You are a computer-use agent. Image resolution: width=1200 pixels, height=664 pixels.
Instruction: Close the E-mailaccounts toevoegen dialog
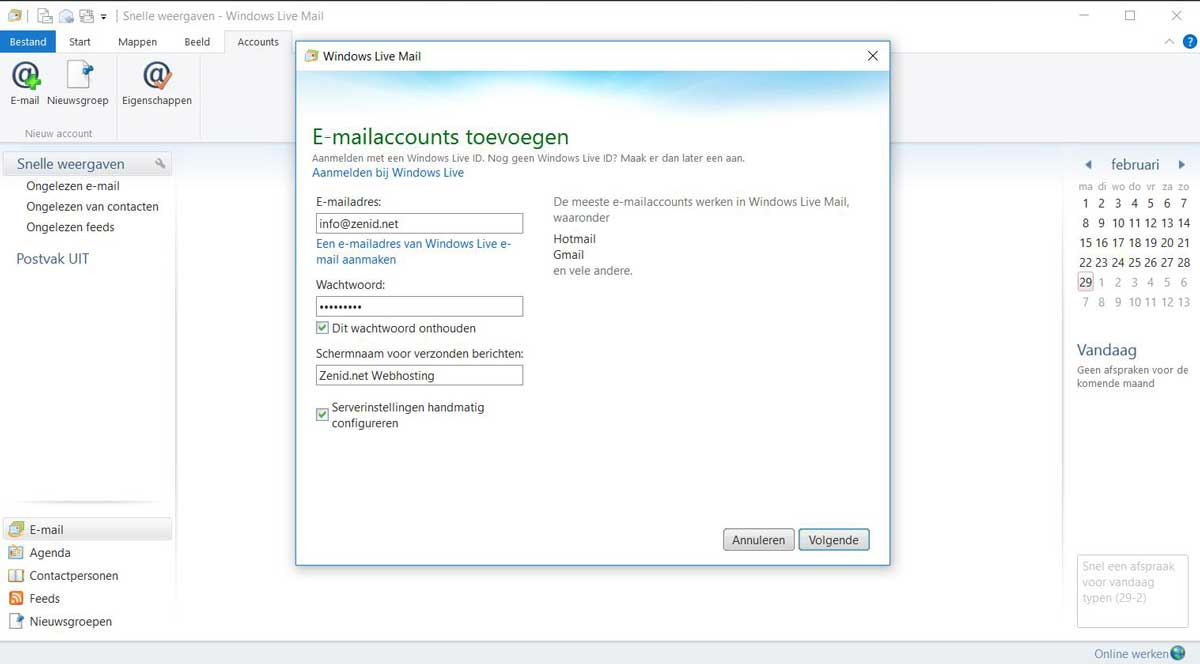(x=873, y=56)
